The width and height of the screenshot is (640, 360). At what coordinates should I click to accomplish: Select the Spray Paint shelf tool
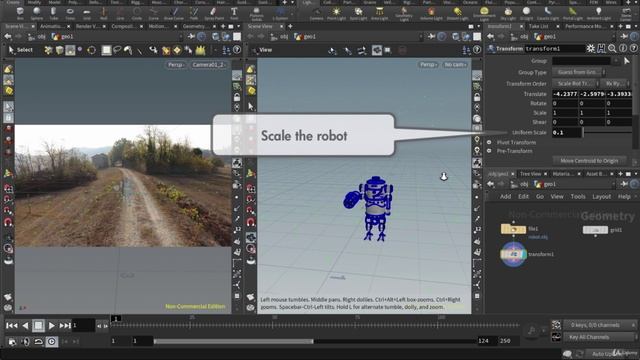213,13
